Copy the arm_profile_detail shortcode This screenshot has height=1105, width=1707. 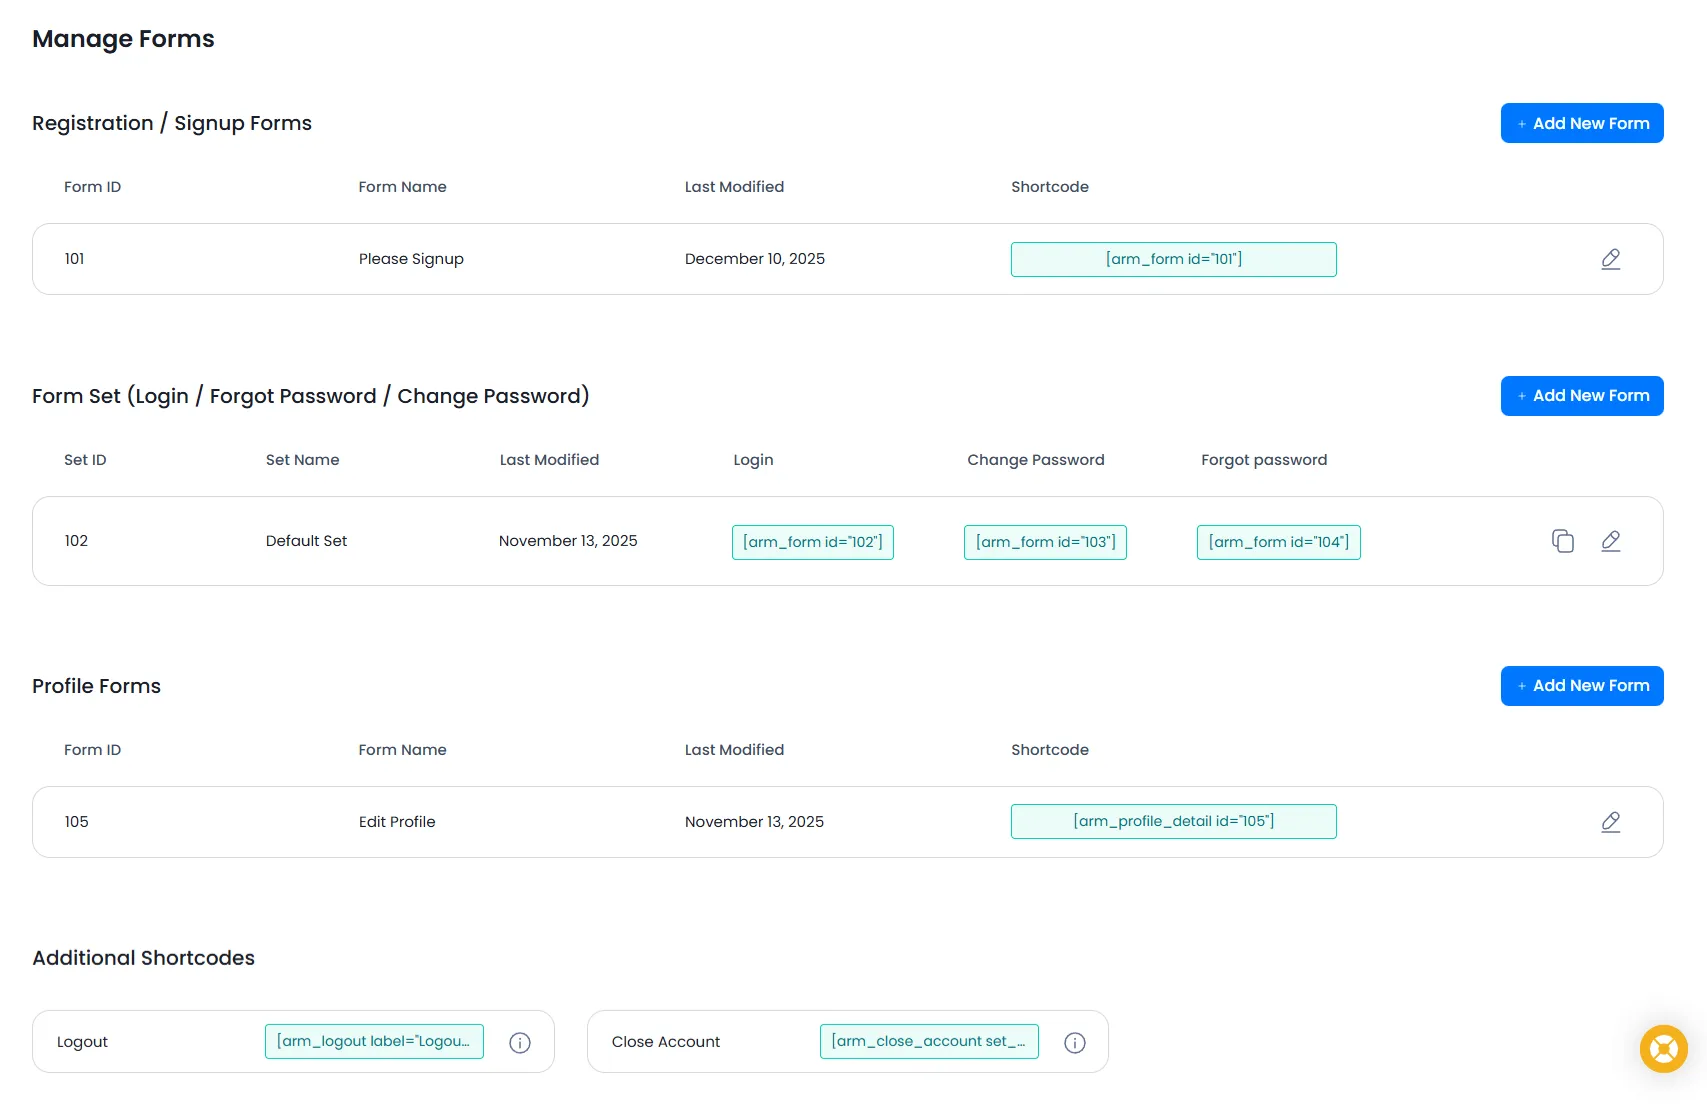(x=1173, y=821)
